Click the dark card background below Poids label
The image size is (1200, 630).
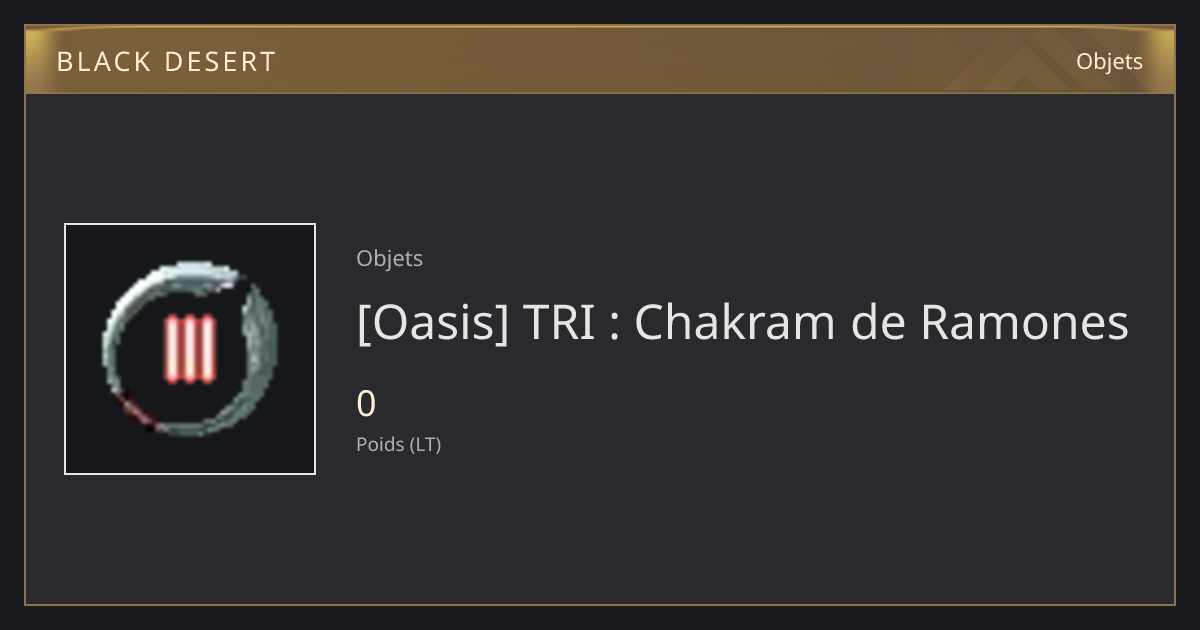600,530
